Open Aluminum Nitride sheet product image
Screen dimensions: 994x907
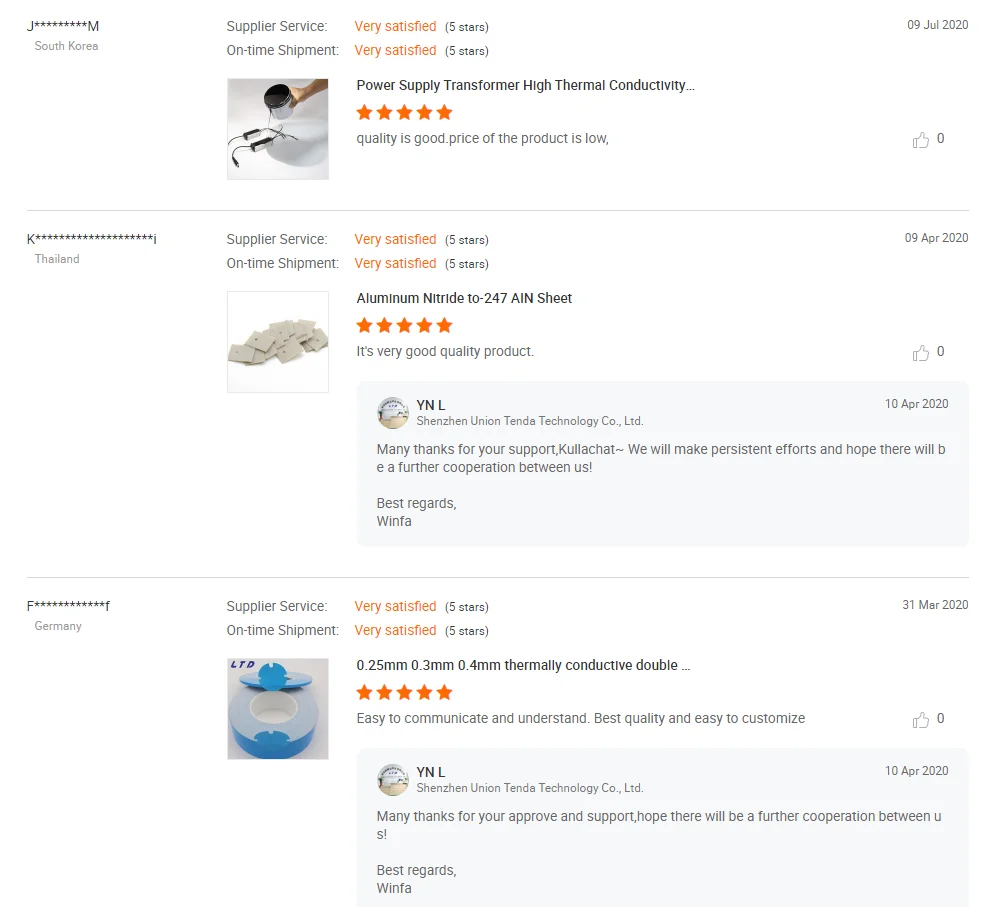click(x=278, y=342)
